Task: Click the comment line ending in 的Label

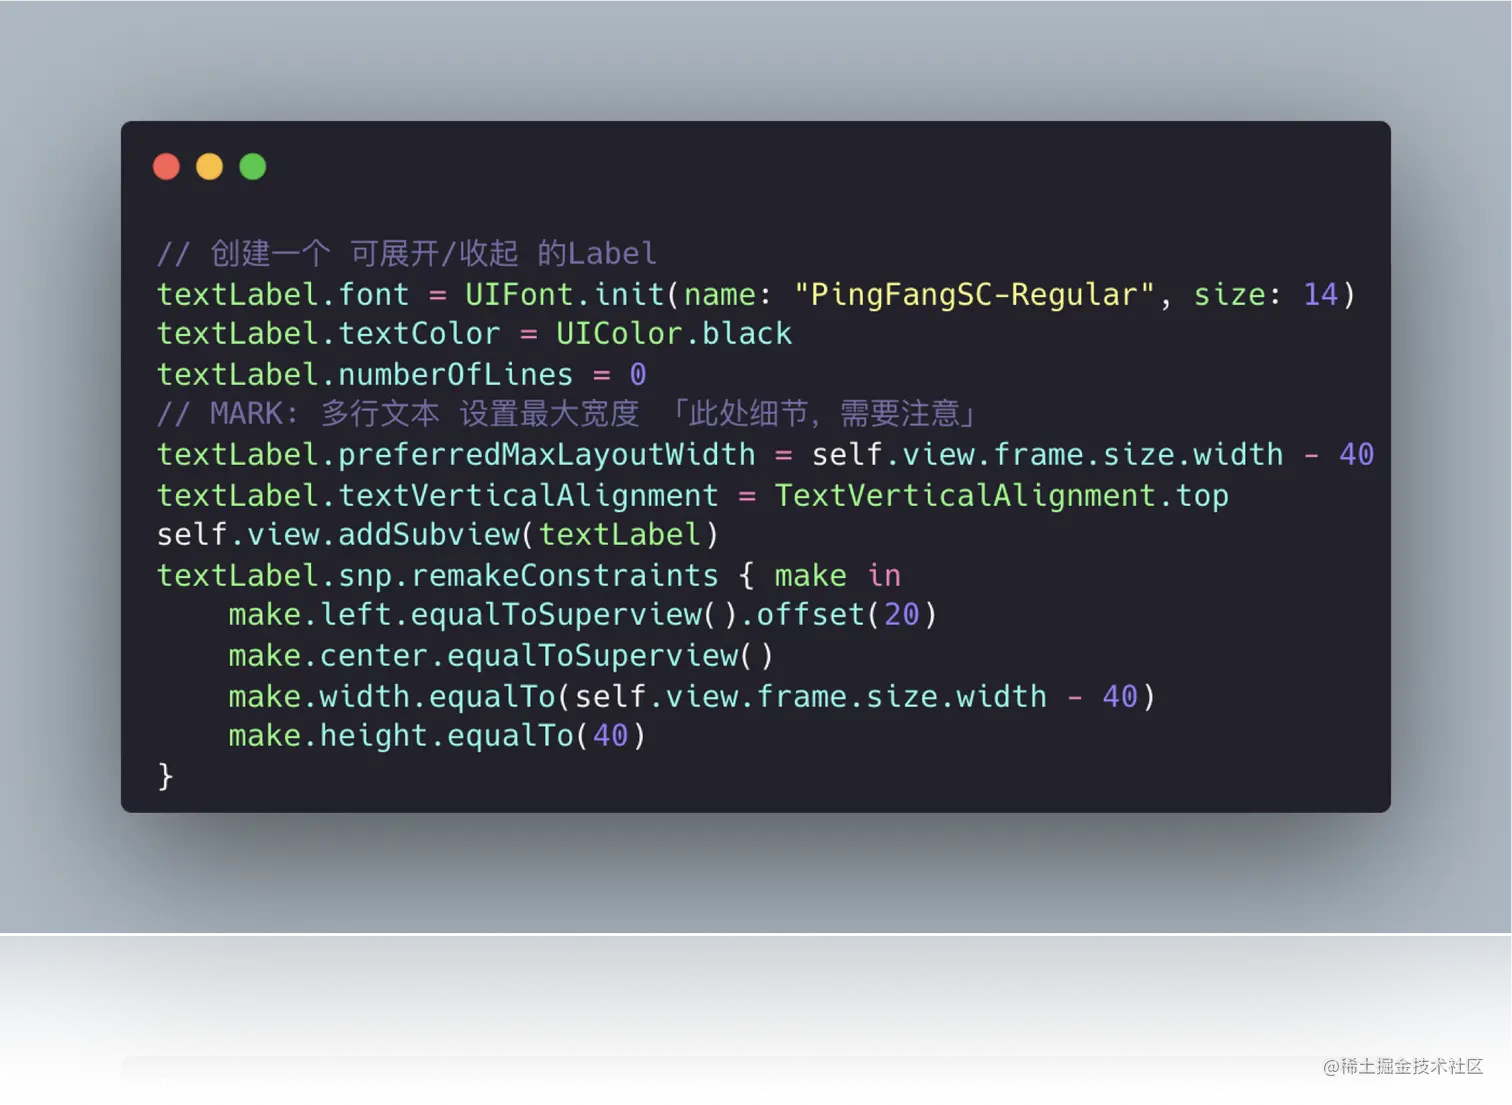Action: click(x=407, y=254)
